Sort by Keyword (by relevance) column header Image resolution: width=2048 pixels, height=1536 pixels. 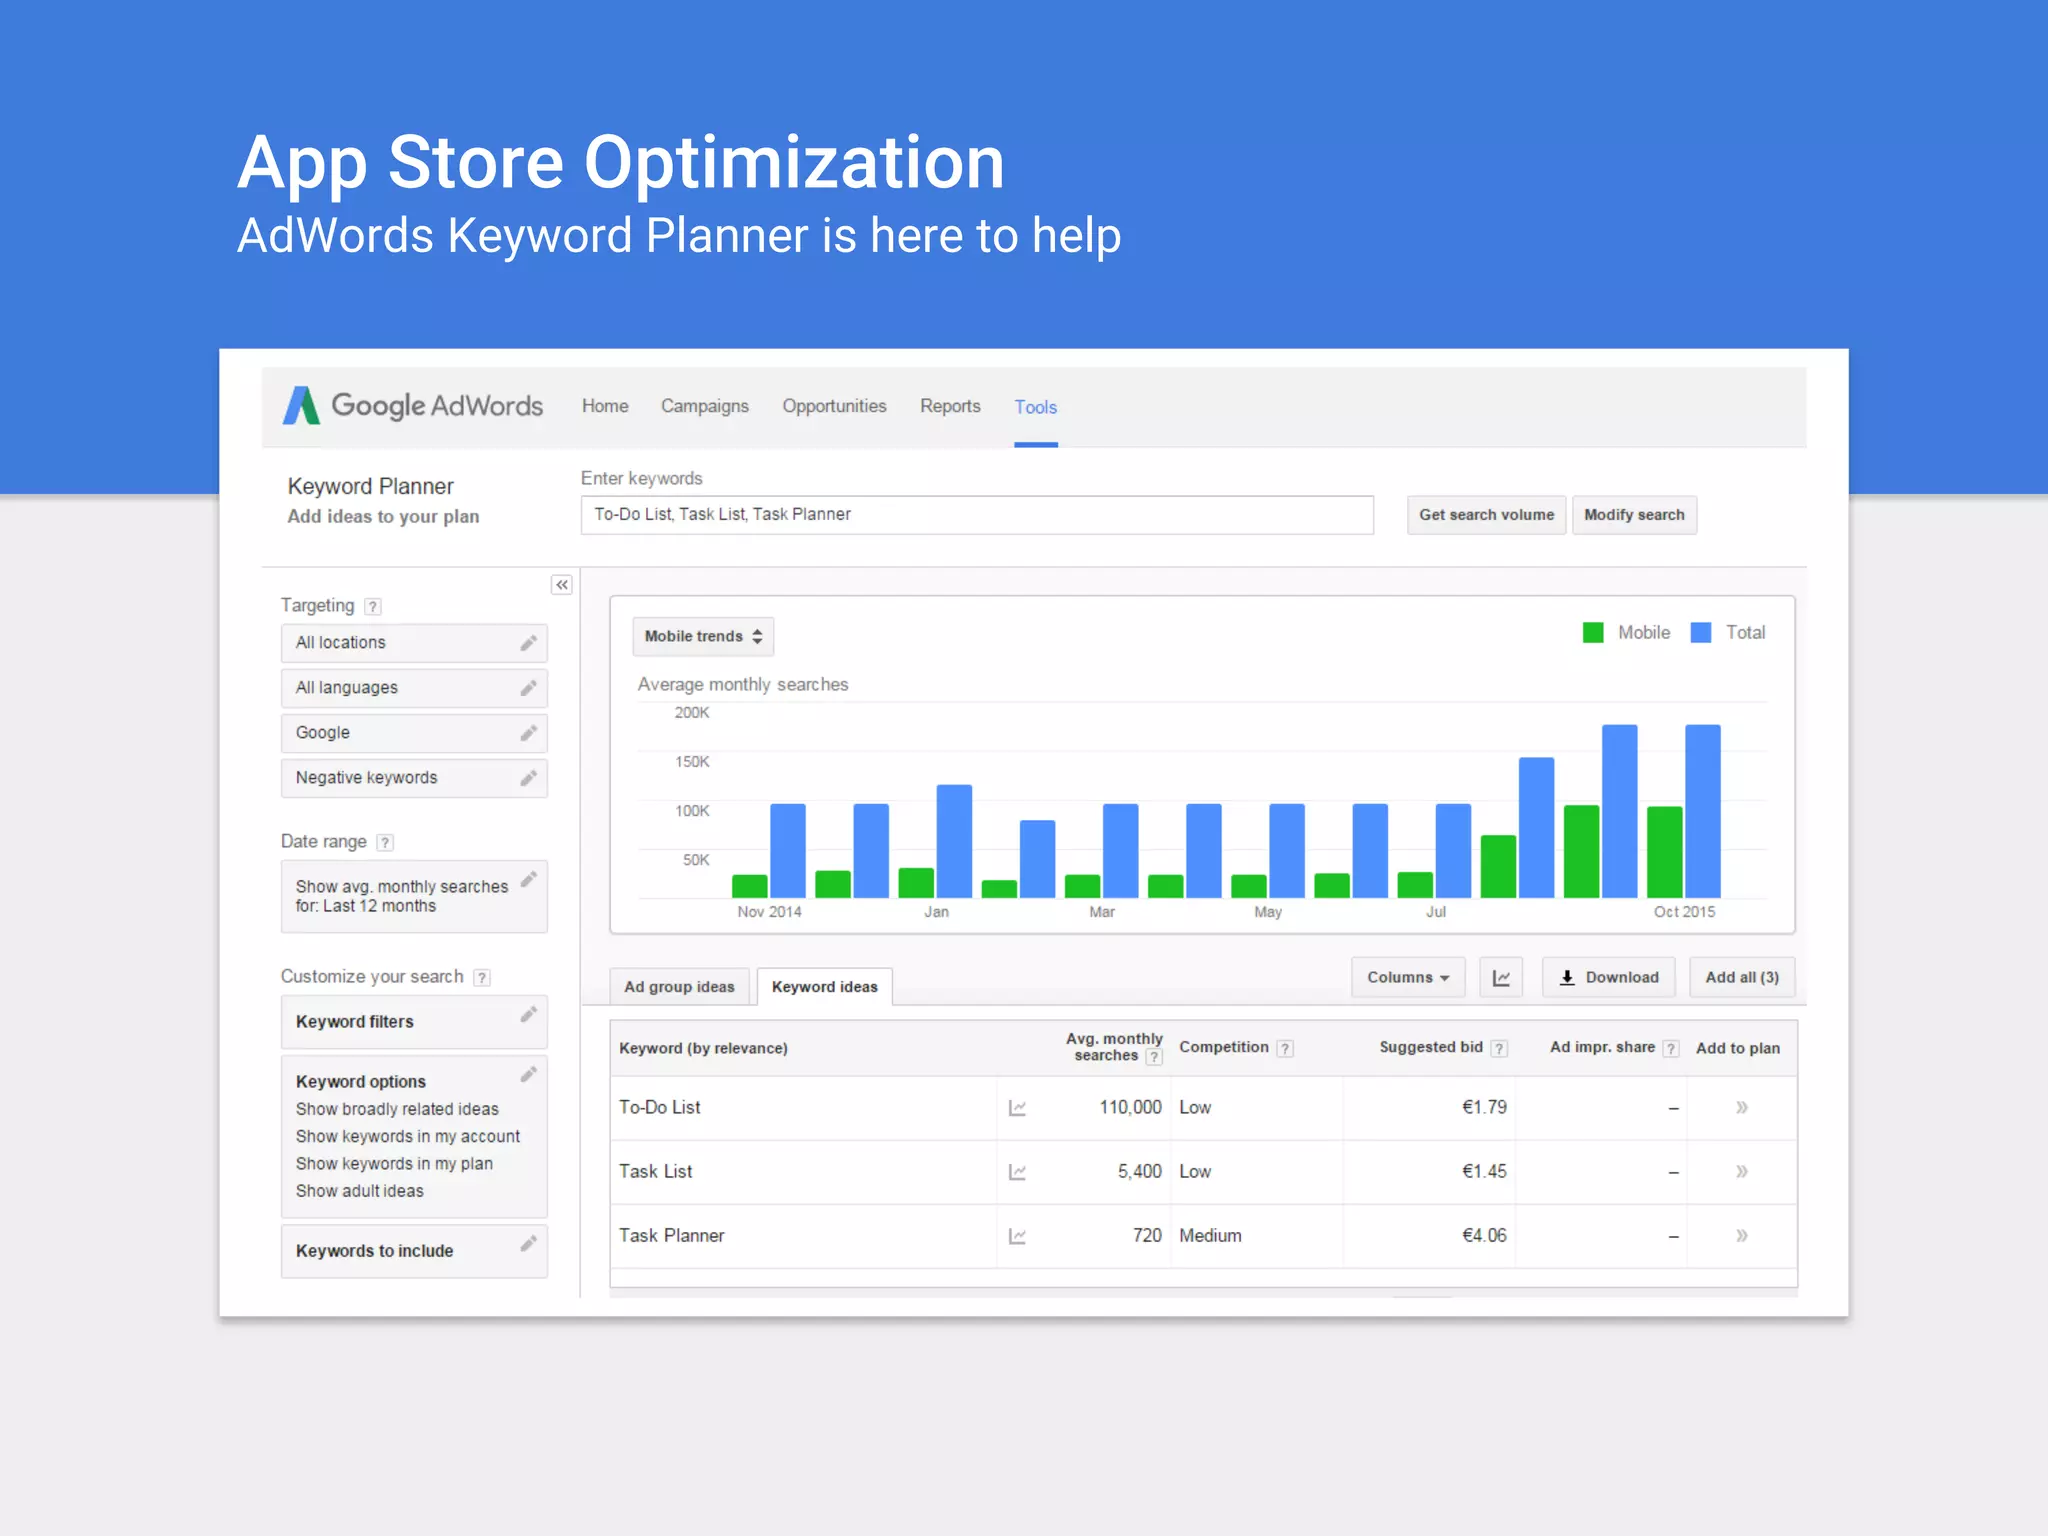tap(703, 1048)
